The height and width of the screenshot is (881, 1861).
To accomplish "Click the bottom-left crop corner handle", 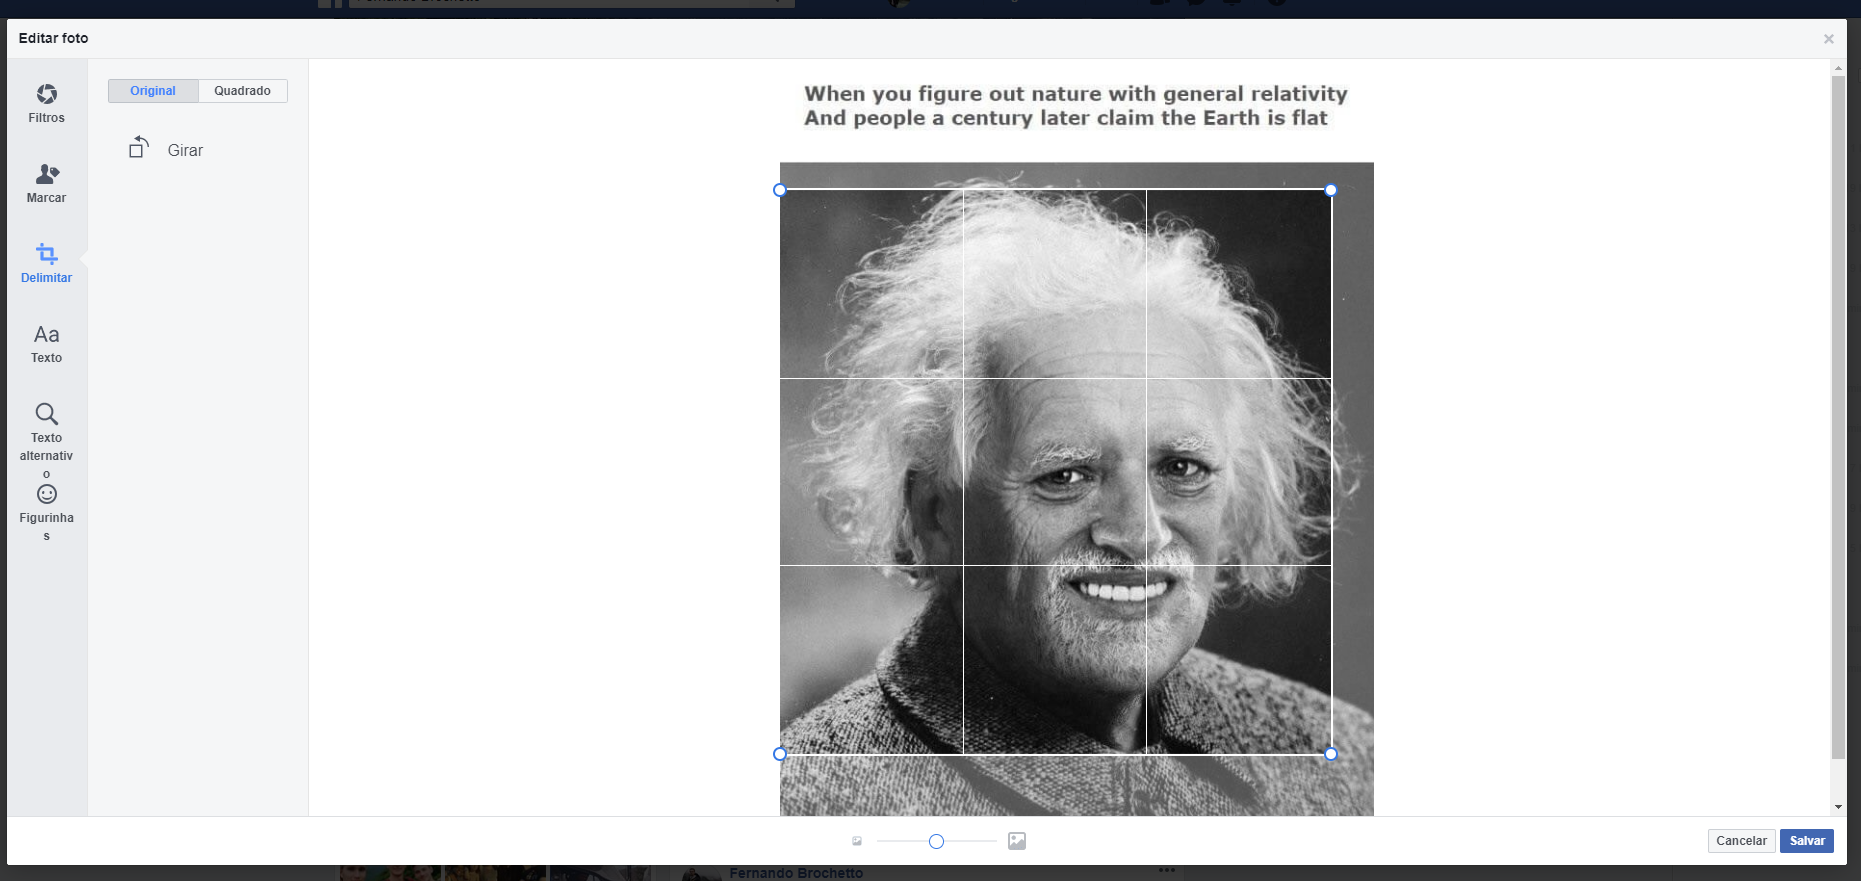I will click(x=780, y=754).
